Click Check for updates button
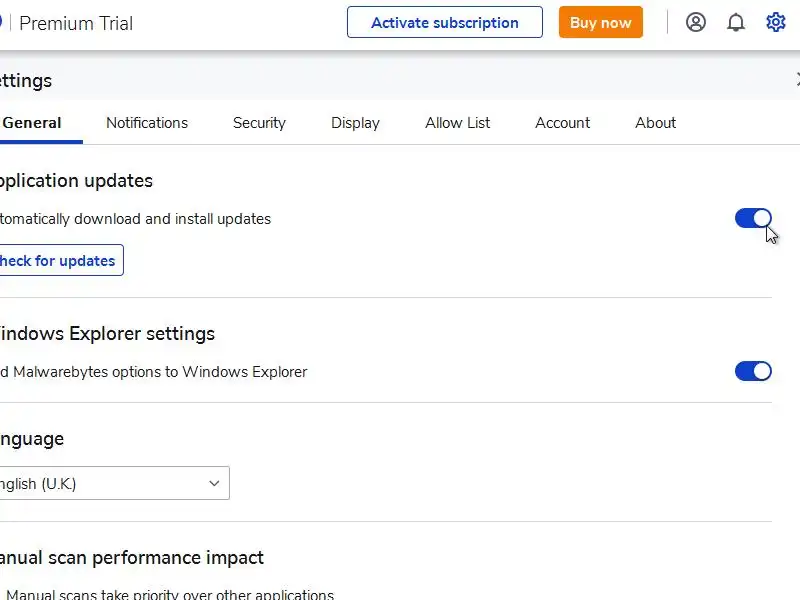 [x=58, y=260]
